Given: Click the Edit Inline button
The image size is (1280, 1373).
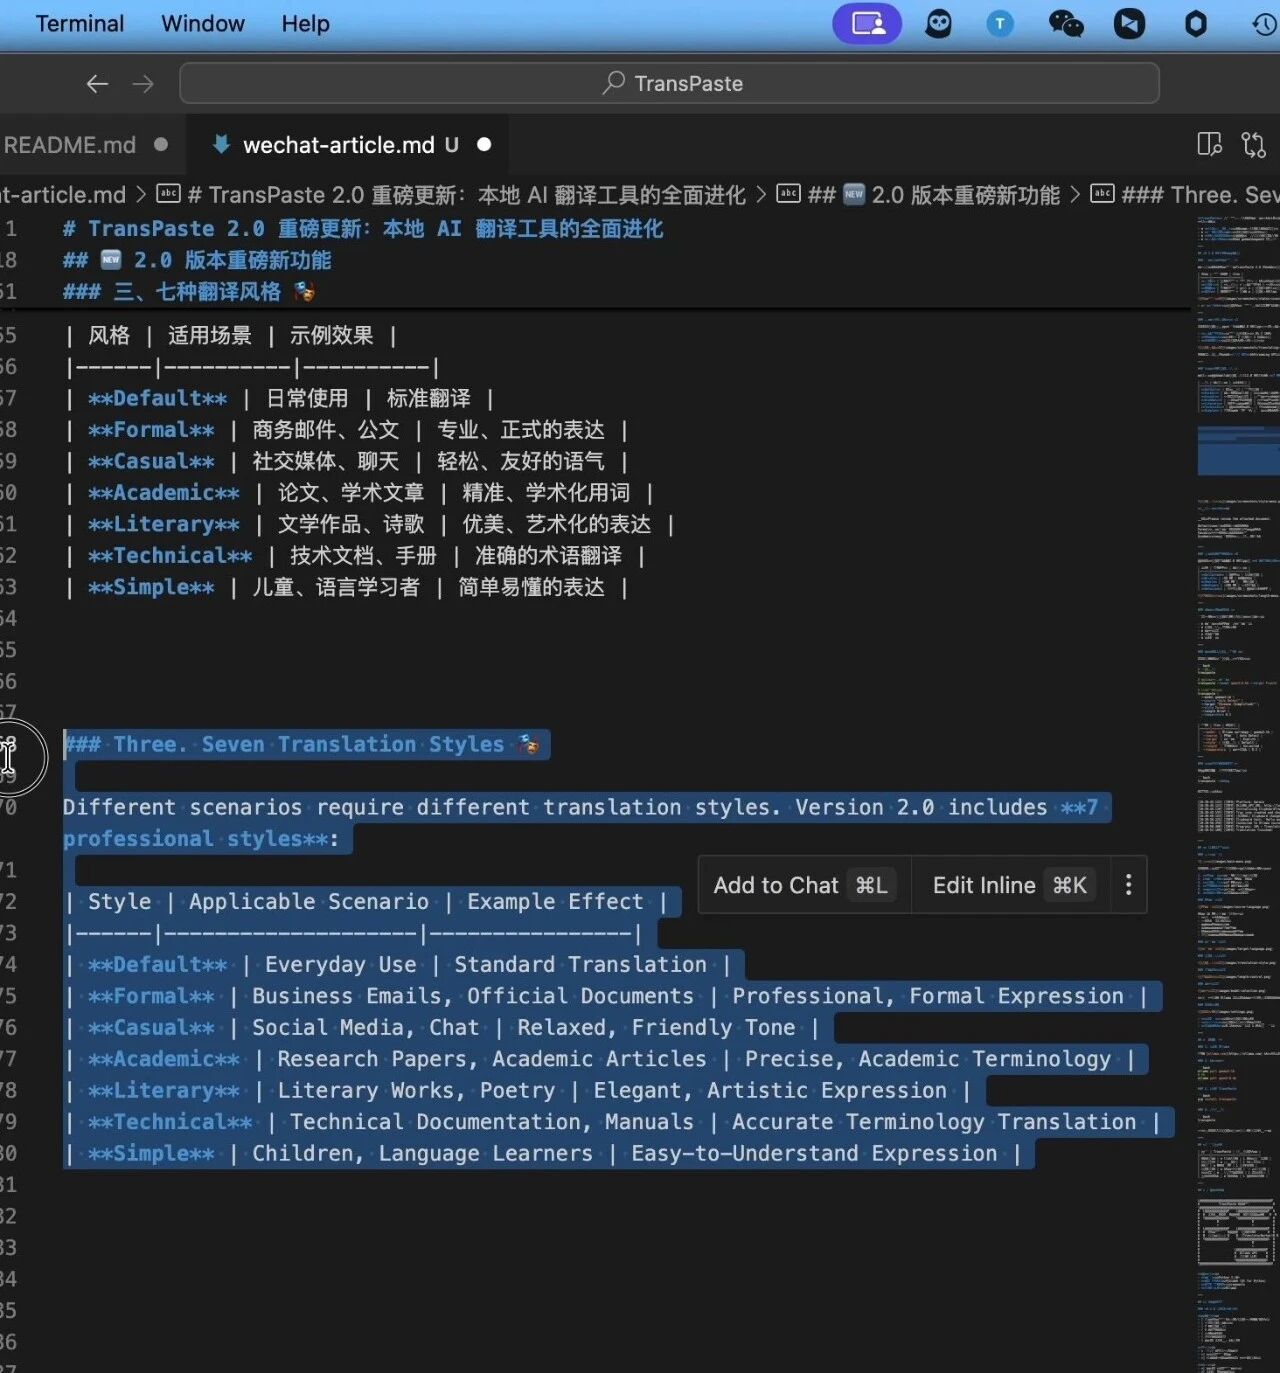Looking at the screenshot, I should pyautogui.click(x=1011, y=885).
